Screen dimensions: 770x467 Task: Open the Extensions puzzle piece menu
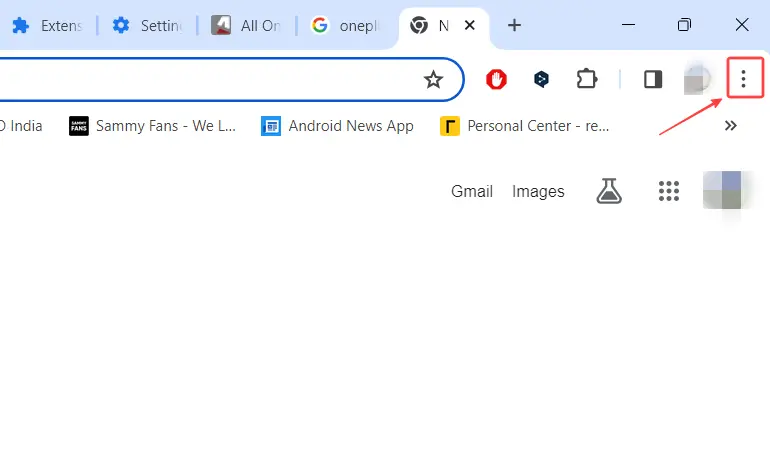(587, 80)
